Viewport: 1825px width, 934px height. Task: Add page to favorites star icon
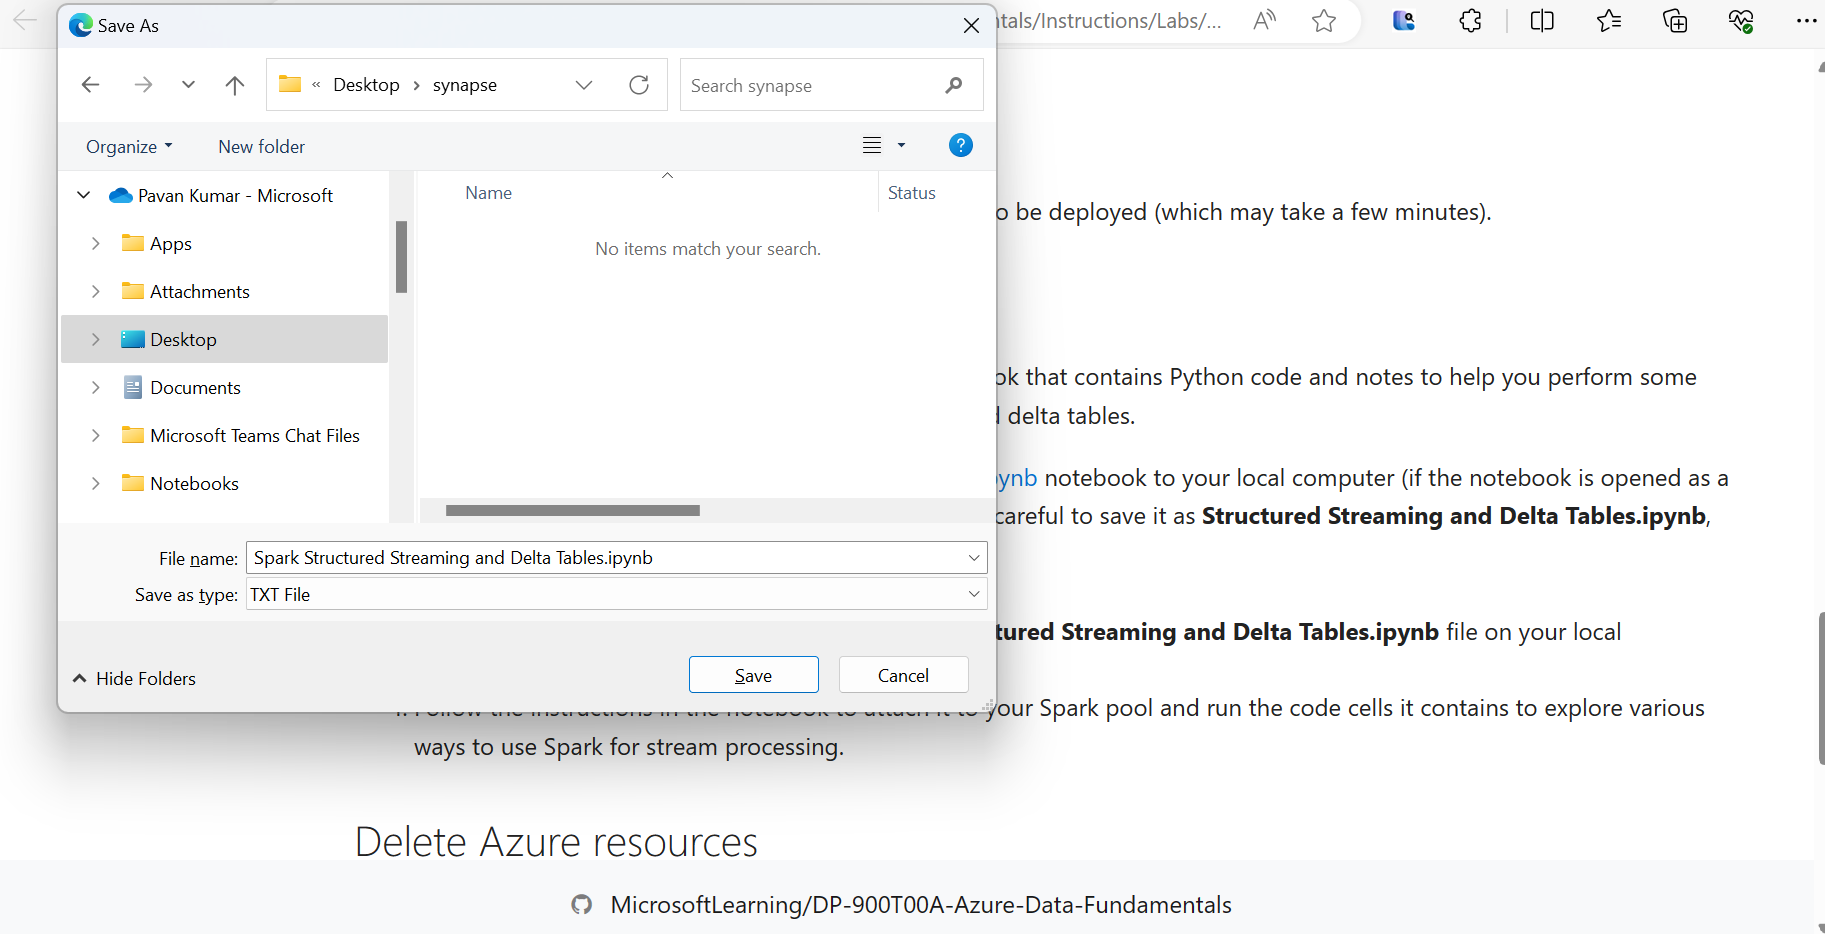pos(1324,21)
